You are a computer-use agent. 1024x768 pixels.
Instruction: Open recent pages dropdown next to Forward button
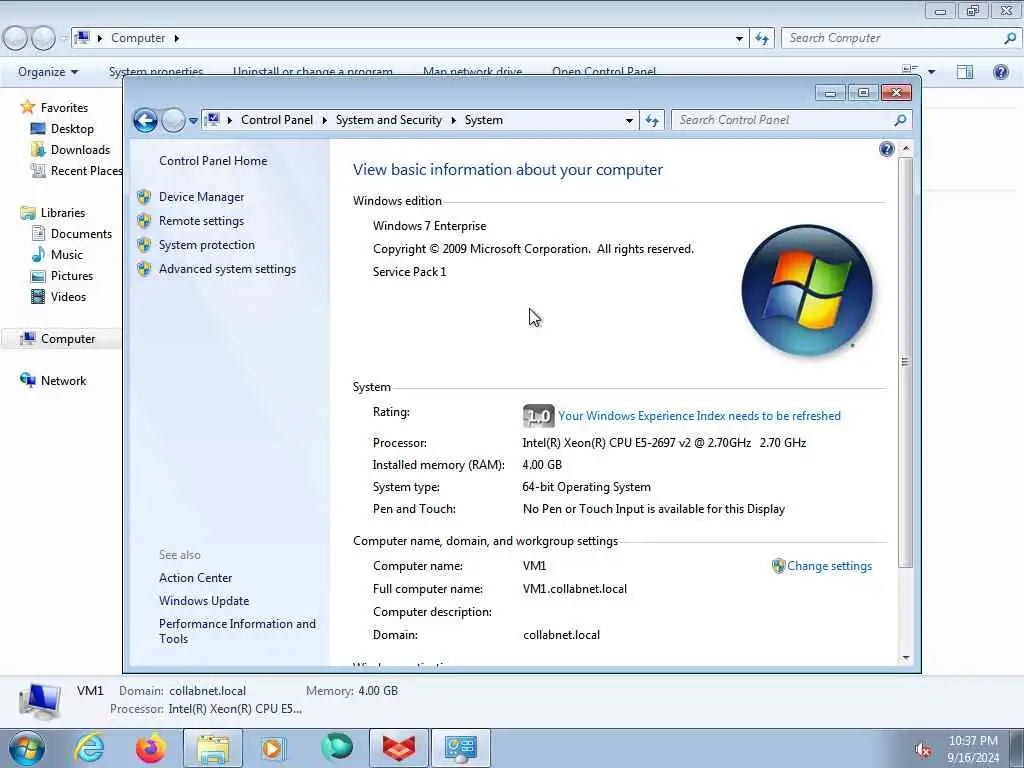(193, 120)
